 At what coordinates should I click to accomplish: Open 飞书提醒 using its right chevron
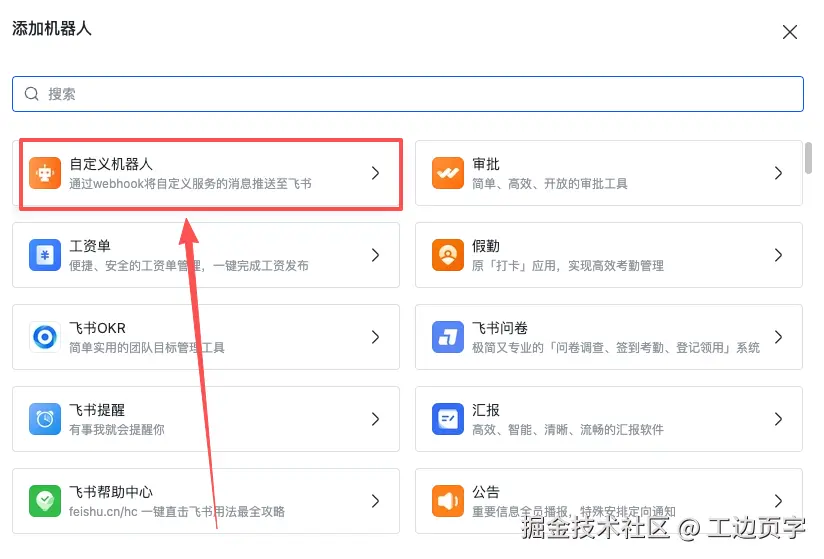(x=375, y=419)
